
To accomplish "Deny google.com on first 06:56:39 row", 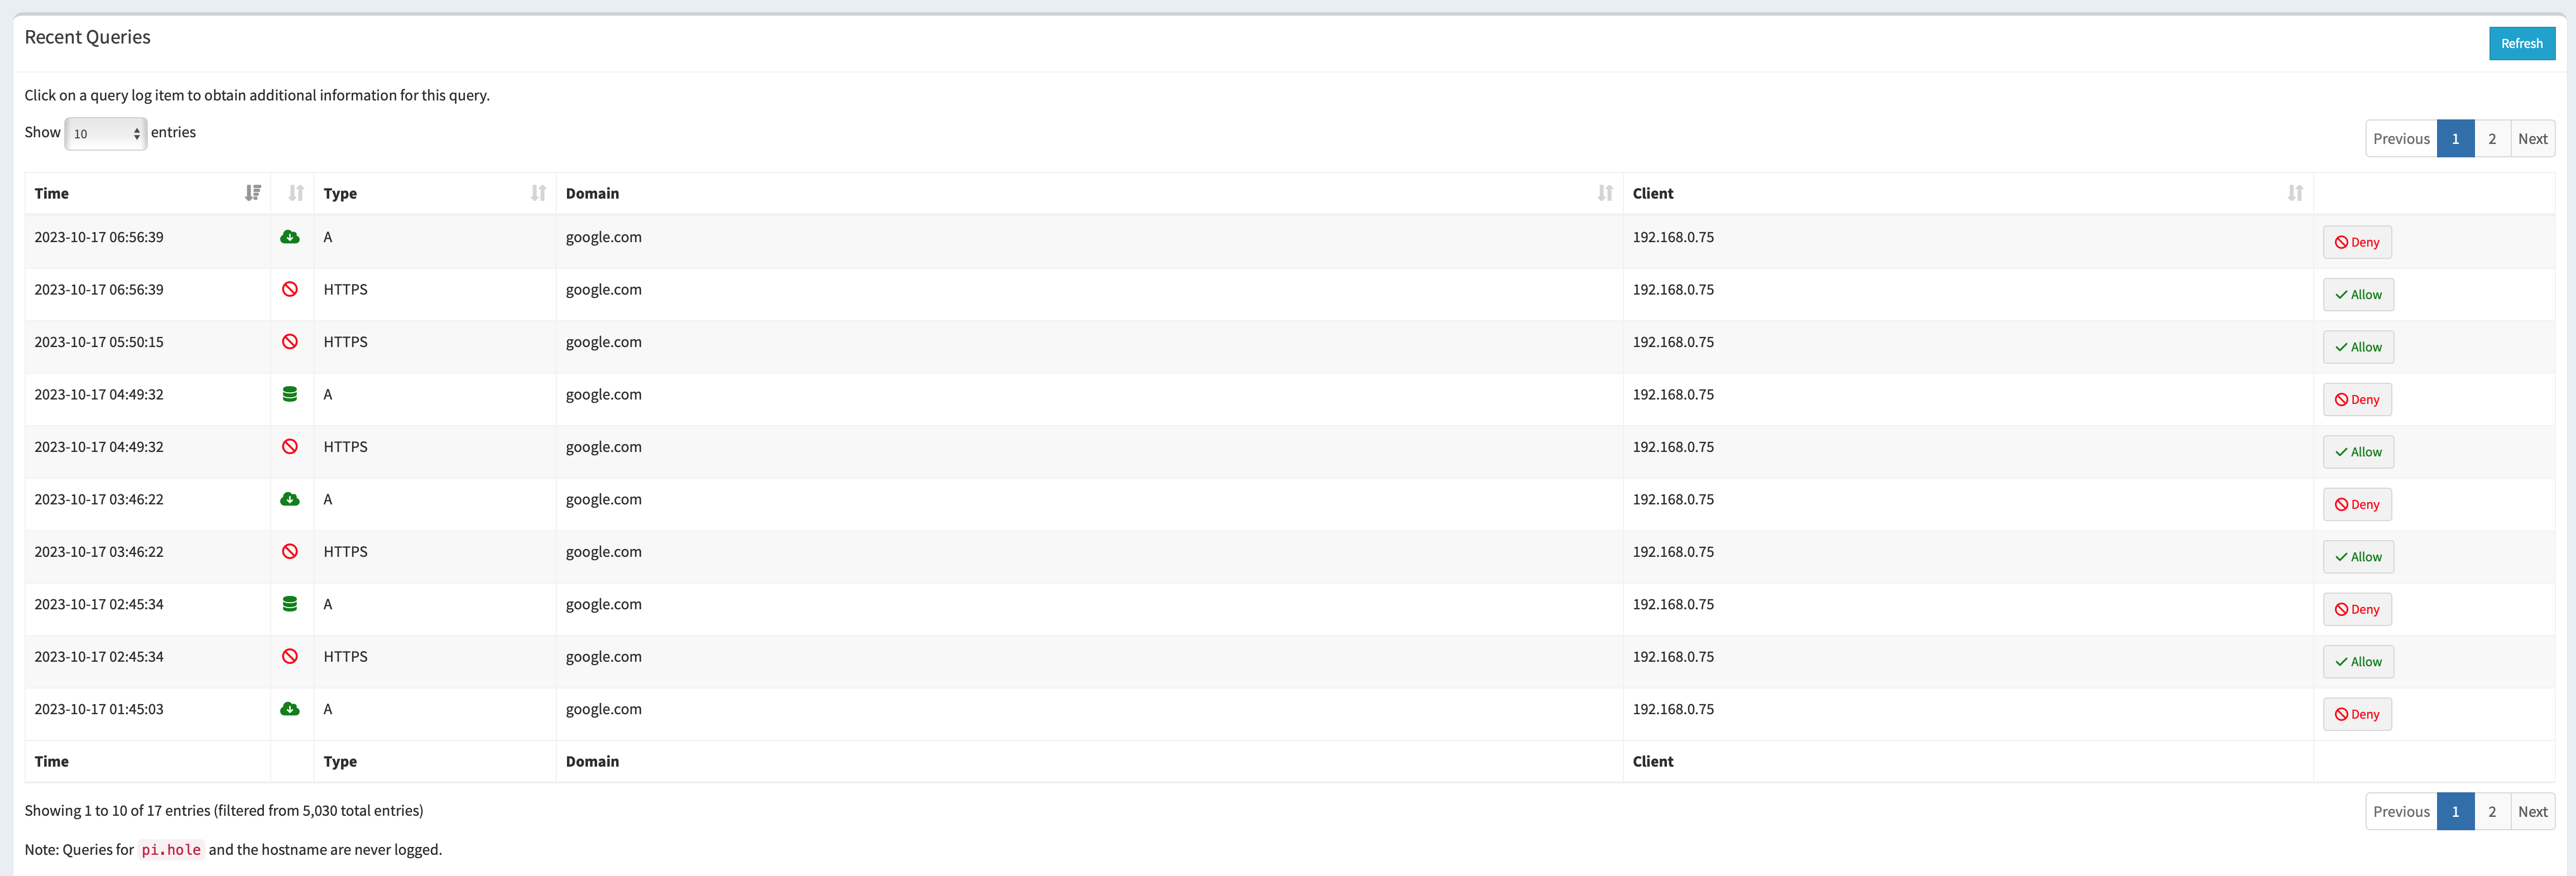I will 2356,242.
